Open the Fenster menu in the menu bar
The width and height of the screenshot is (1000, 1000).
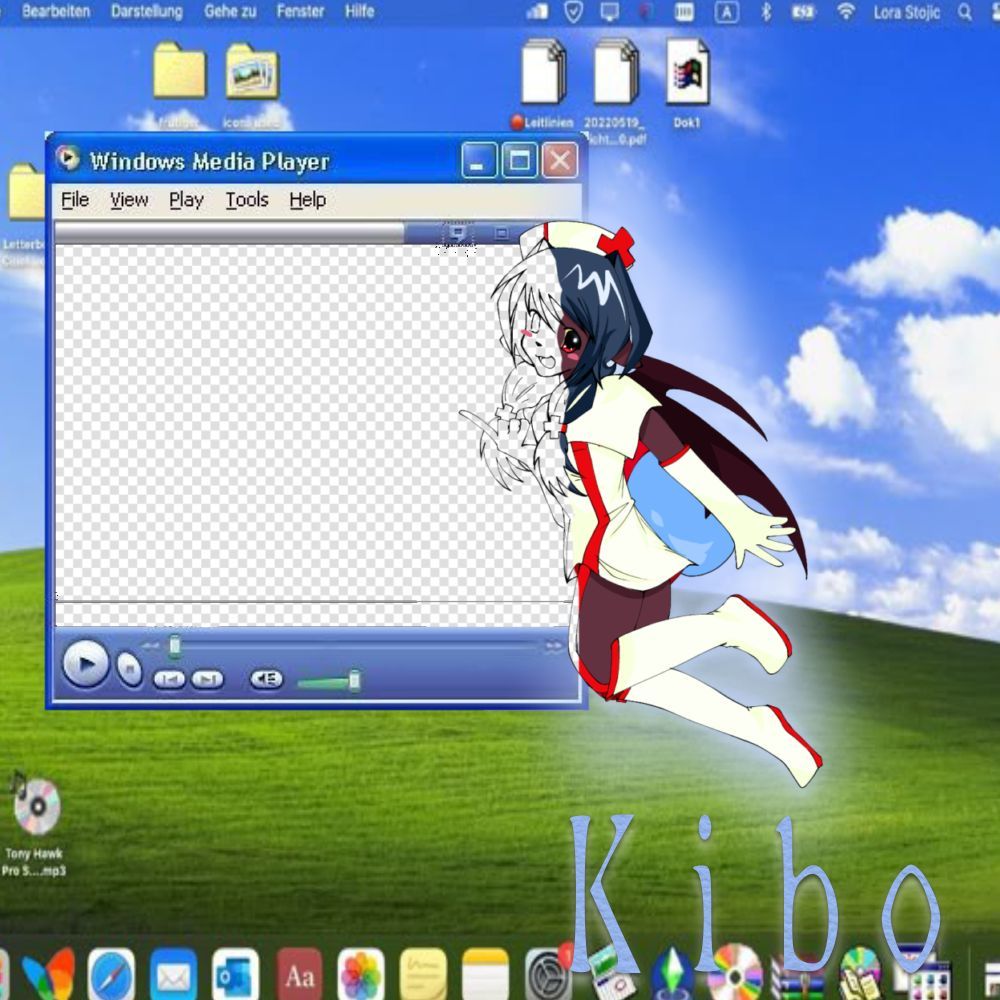click(x=300, y=11)
